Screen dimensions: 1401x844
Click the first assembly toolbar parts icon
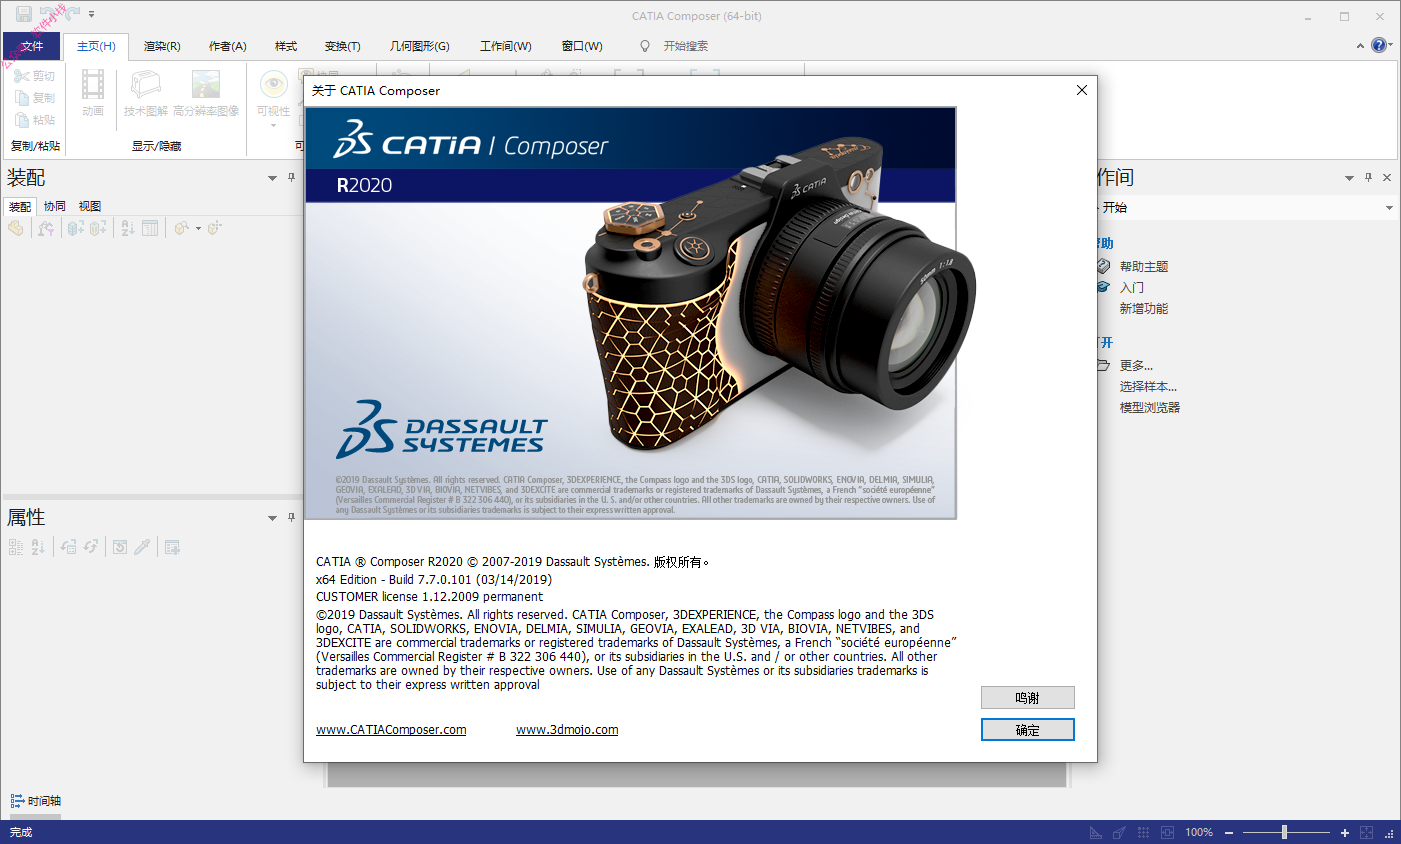click(16, 228)
